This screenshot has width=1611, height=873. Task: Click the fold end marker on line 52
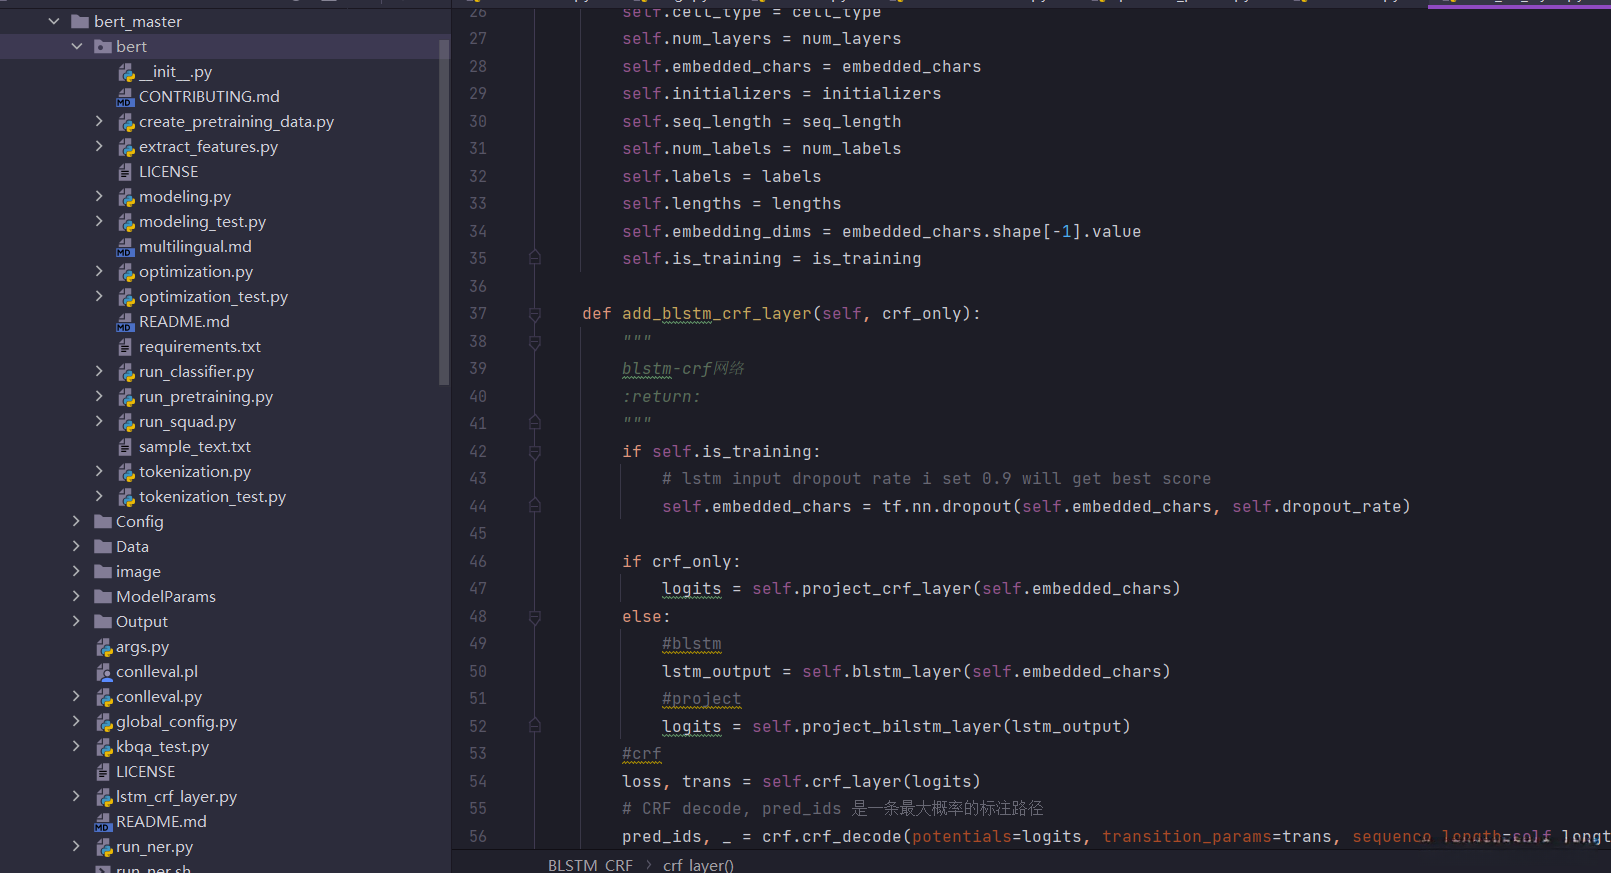coord(535,726)
